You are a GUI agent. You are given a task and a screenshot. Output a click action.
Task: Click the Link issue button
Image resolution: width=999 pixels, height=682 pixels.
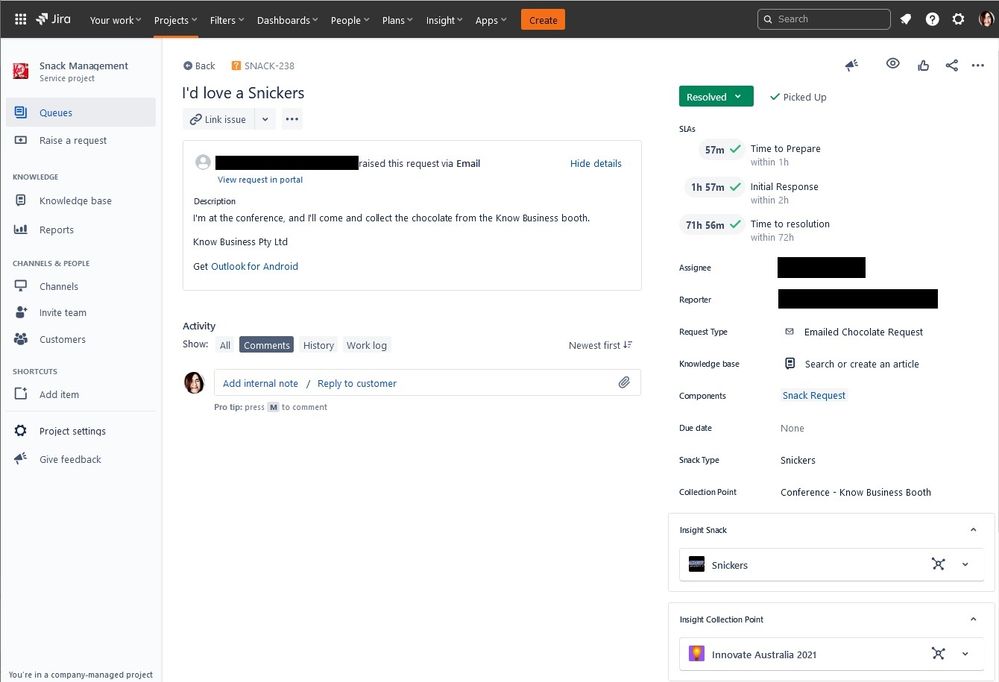(x=219, y=119)
